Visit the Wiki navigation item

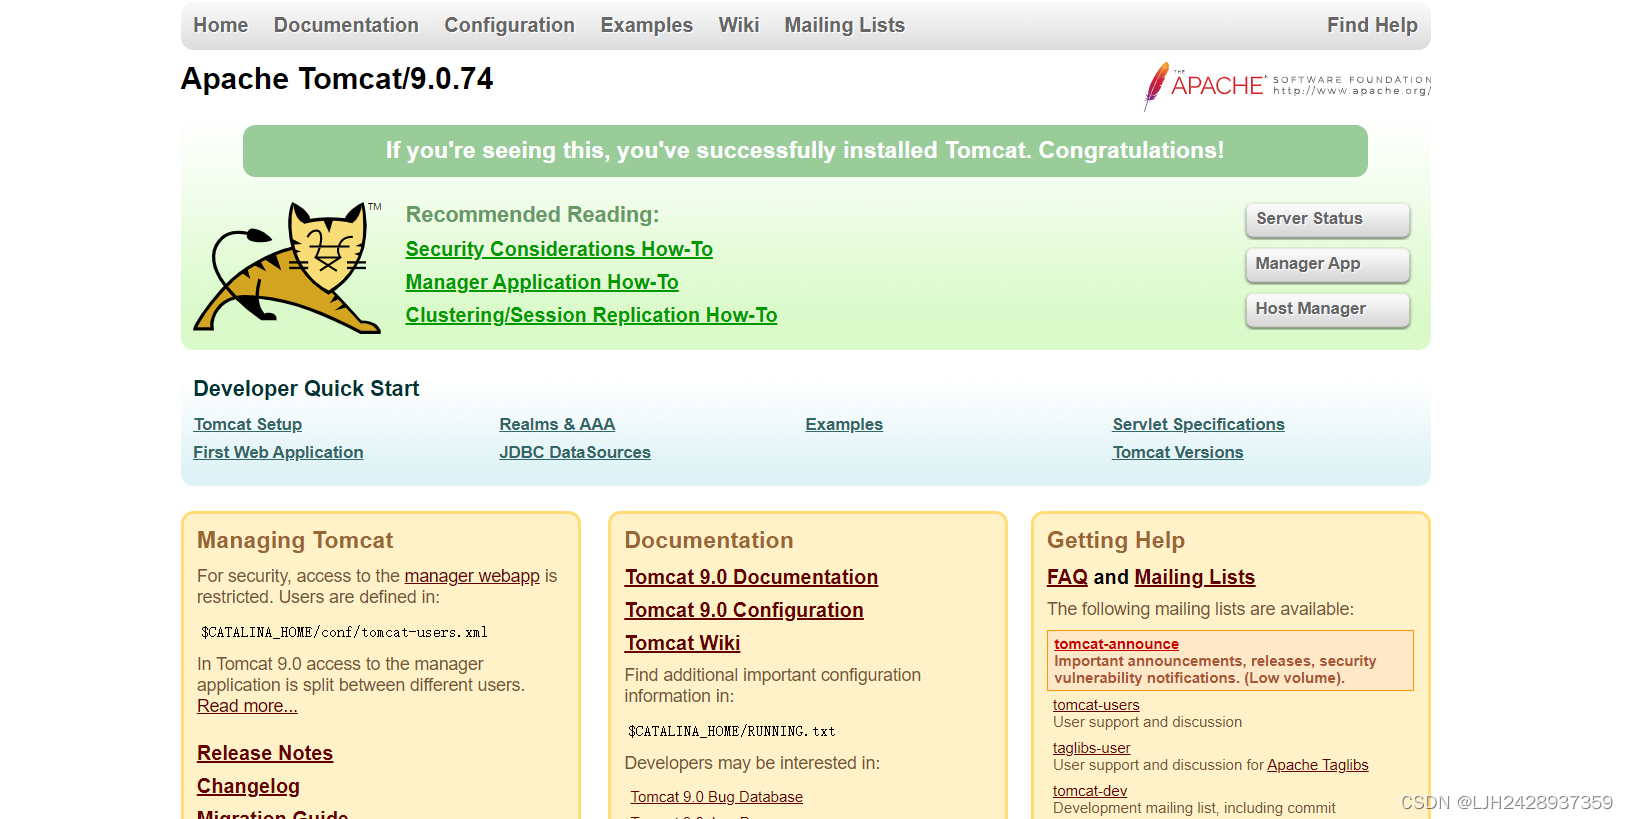739,25
